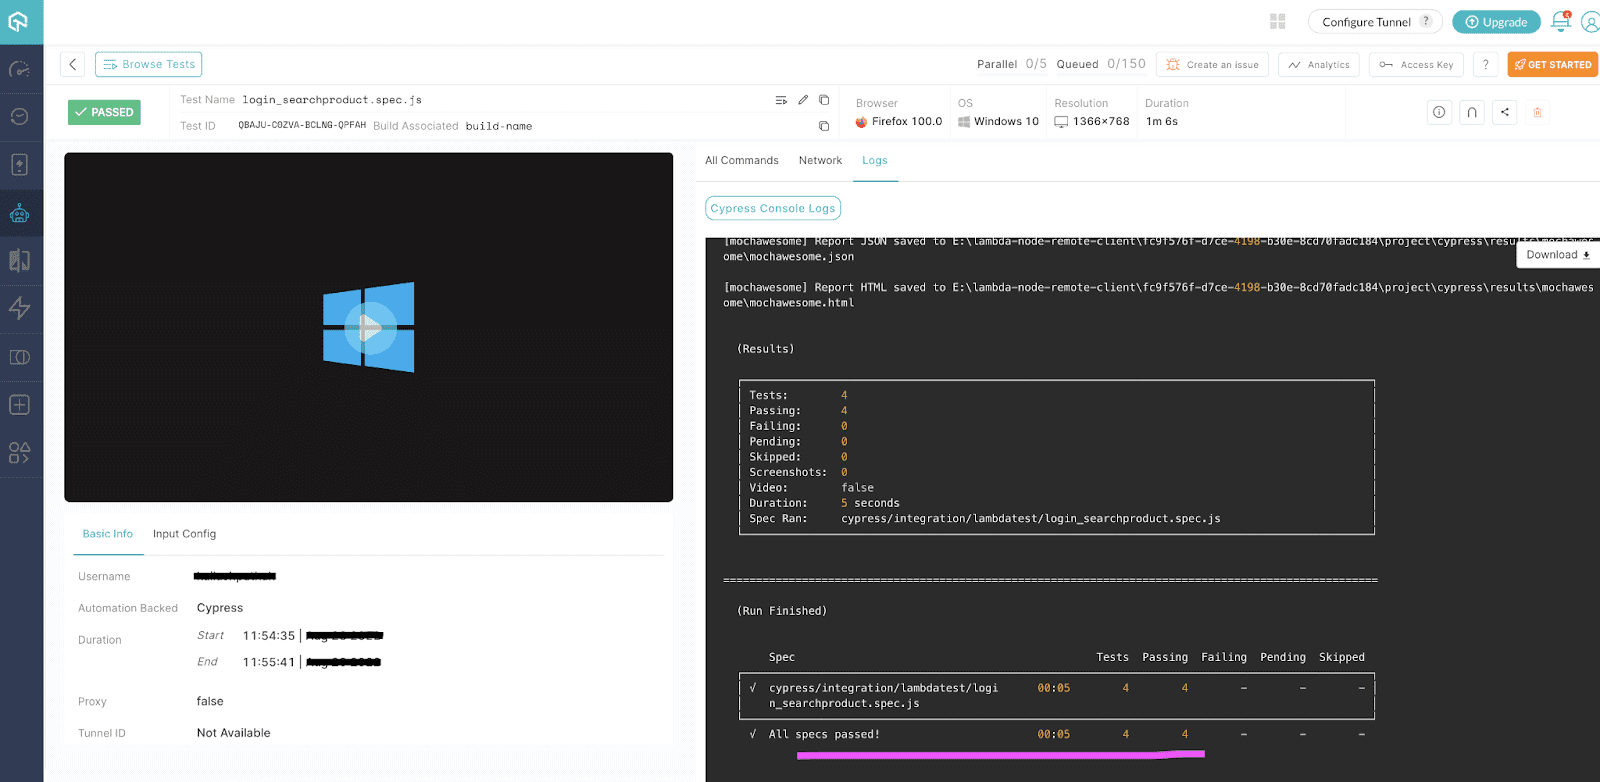The height and width of the screenshot is (782, 1600).
Task: Copy the test name
Action: pos(824,100)
